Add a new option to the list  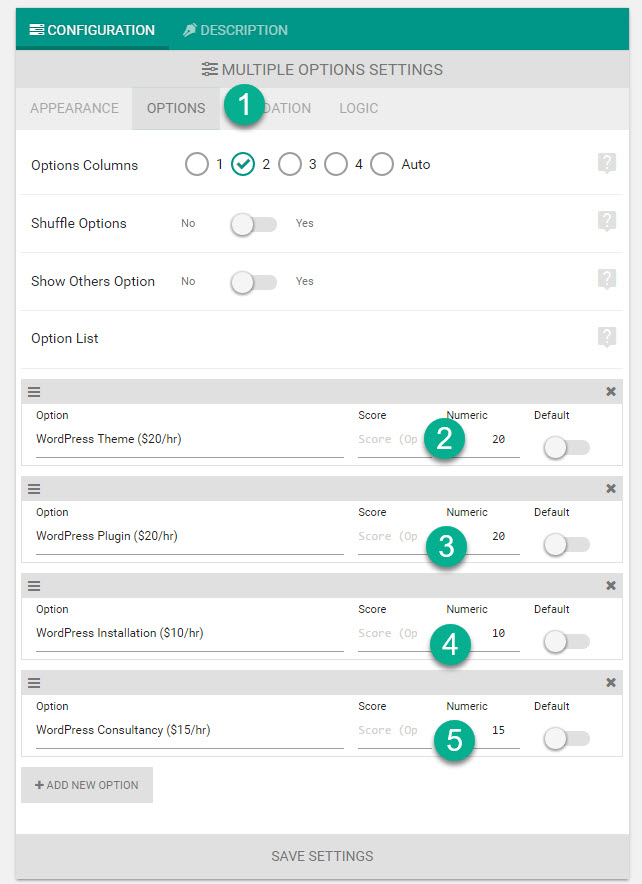(87, 785)
